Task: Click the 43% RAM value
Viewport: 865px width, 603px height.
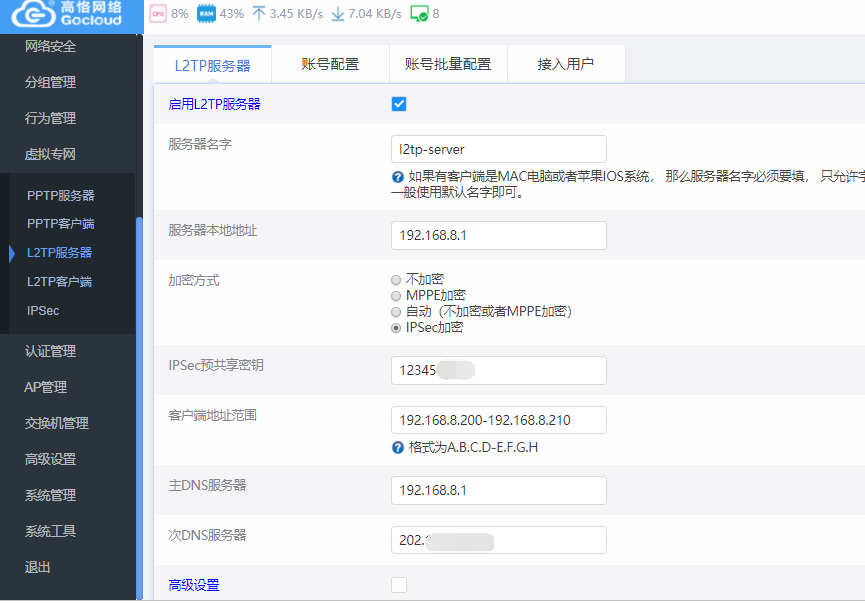Action: pos(232,14)
